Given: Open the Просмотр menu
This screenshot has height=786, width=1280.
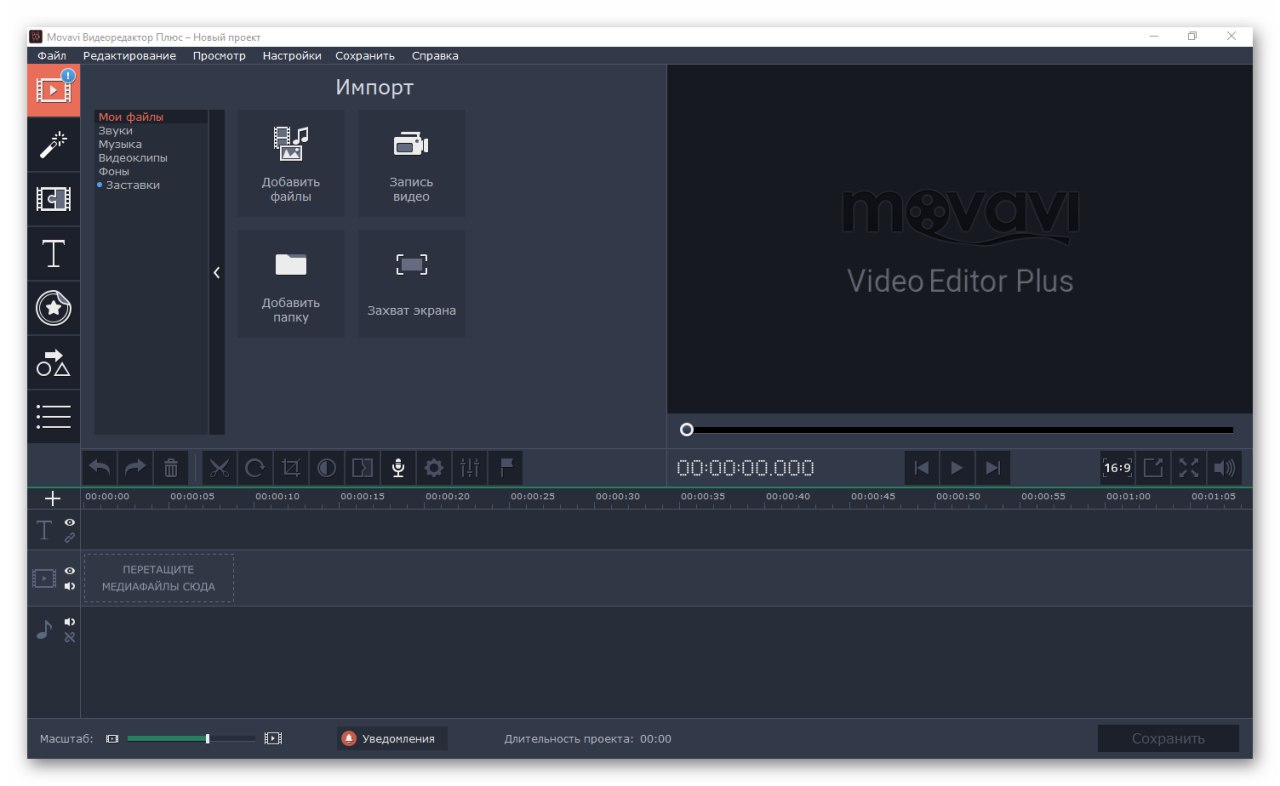Looking at the screenshot, I should [219, 56].
